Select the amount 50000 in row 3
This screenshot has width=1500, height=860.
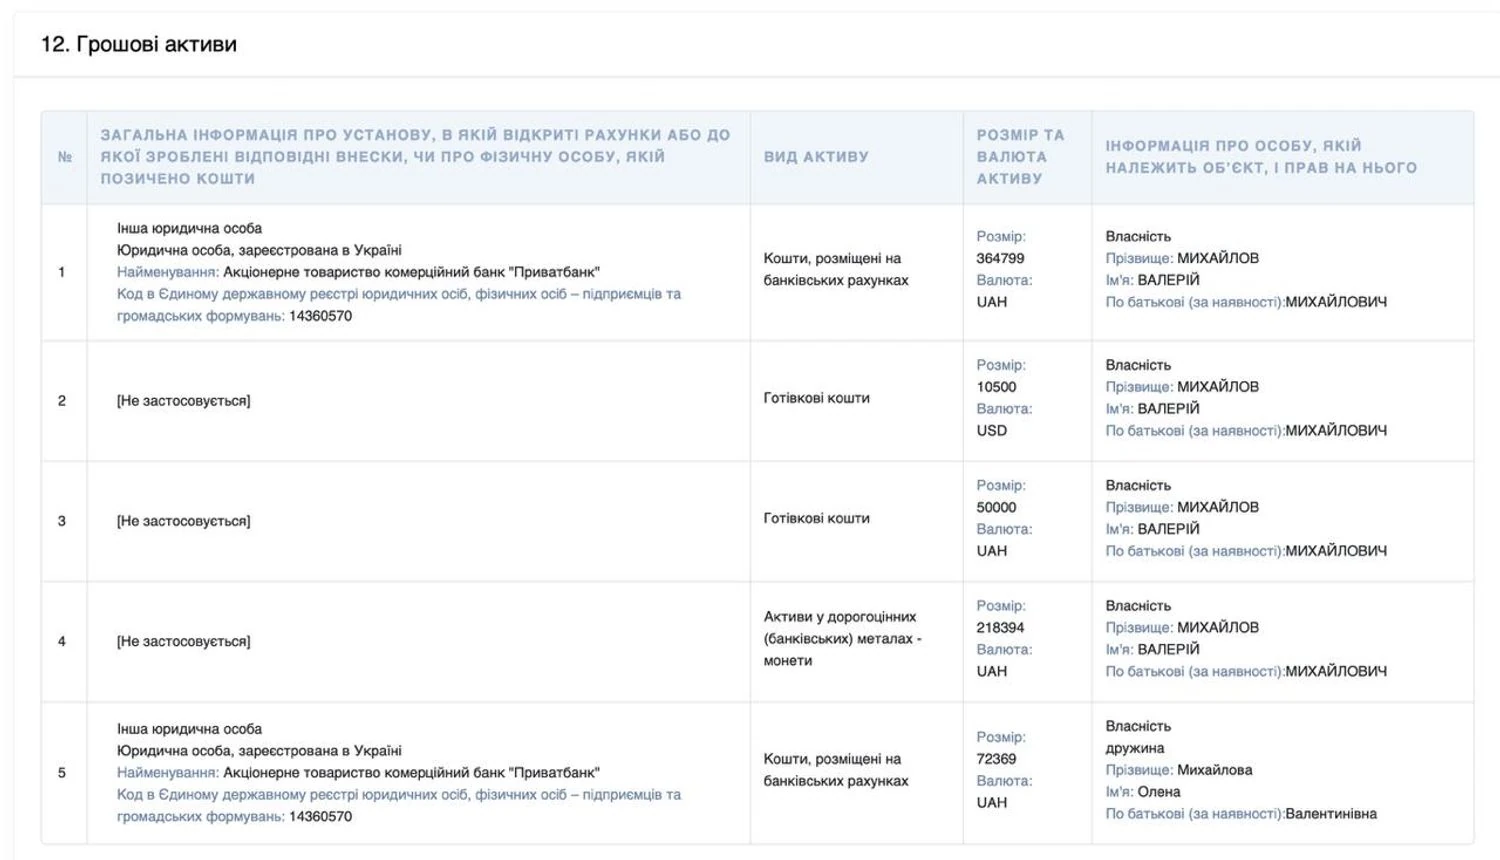(996, 507)
